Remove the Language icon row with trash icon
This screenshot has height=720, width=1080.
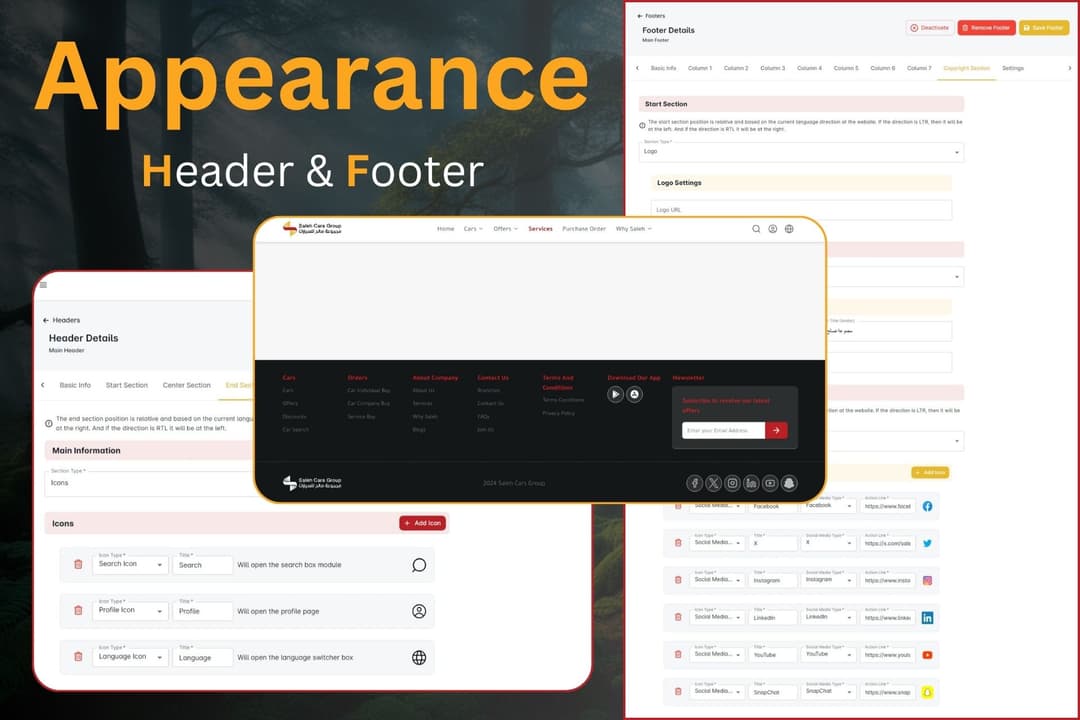click(x=78, y=657)
